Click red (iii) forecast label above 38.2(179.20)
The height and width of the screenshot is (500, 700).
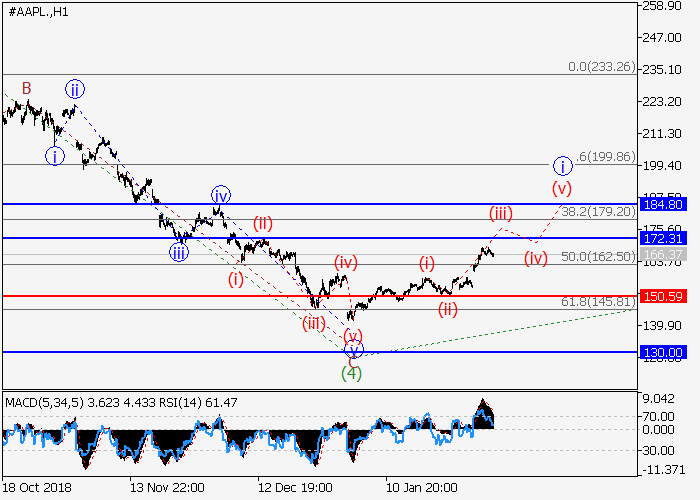tap(501, 213)
